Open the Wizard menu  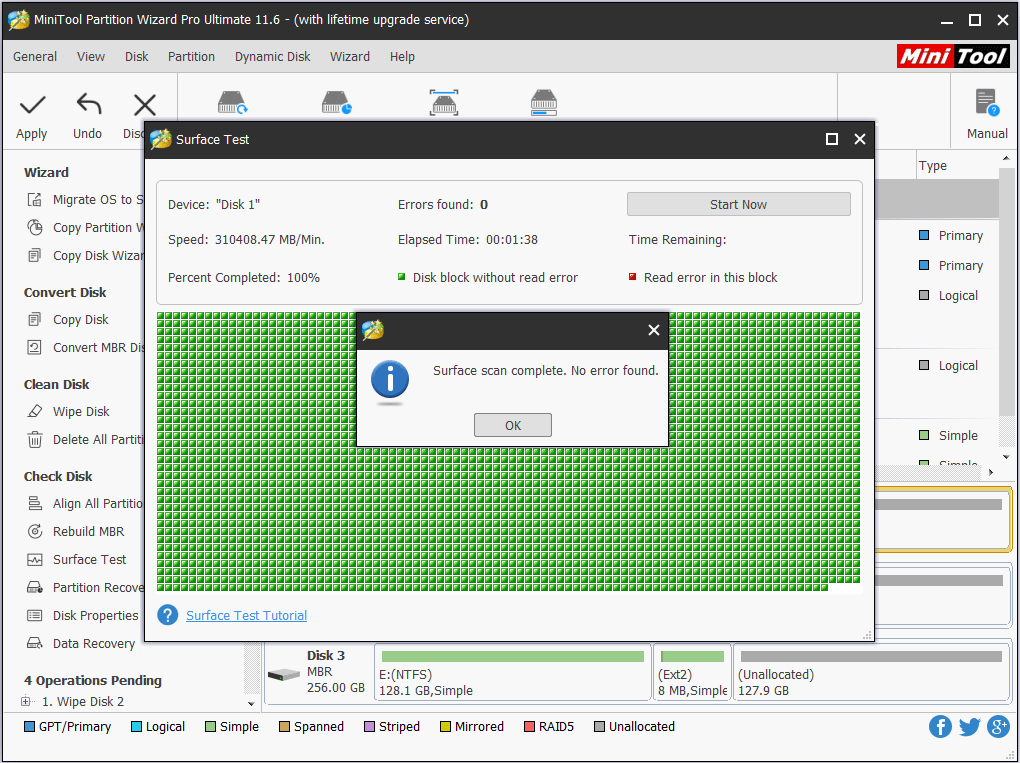pyautogui.click(x=350, y=57)
